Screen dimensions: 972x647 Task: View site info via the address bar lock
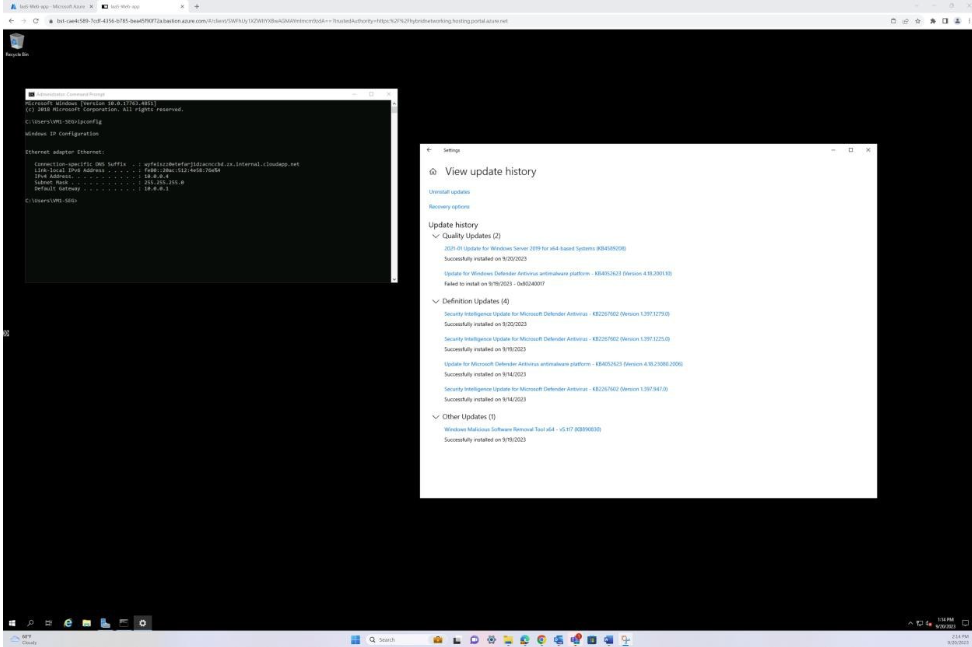51,21
